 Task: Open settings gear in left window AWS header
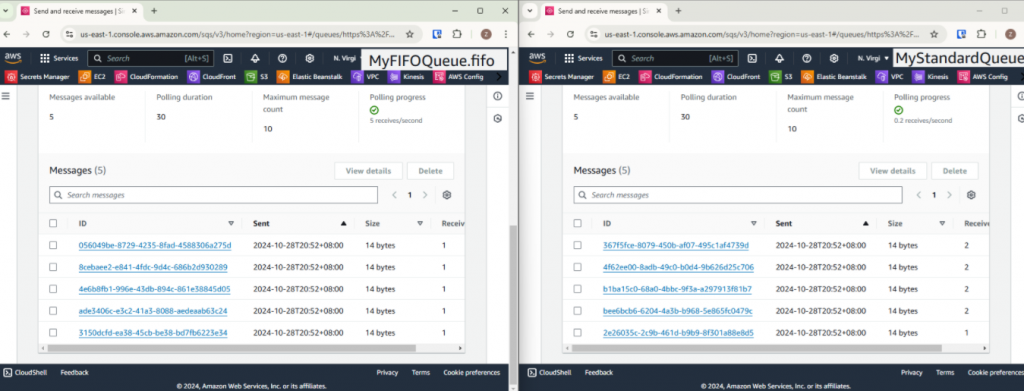pos(310,58)
